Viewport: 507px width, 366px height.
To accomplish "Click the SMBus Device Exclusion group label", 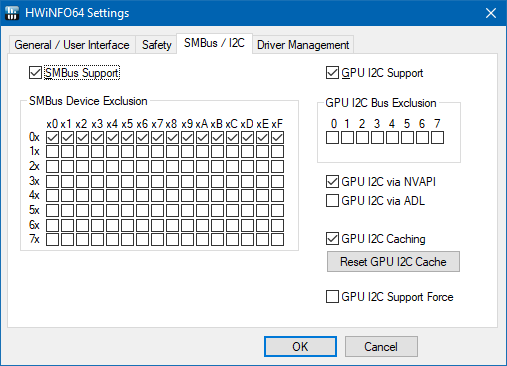I will (x=88, y=101).
